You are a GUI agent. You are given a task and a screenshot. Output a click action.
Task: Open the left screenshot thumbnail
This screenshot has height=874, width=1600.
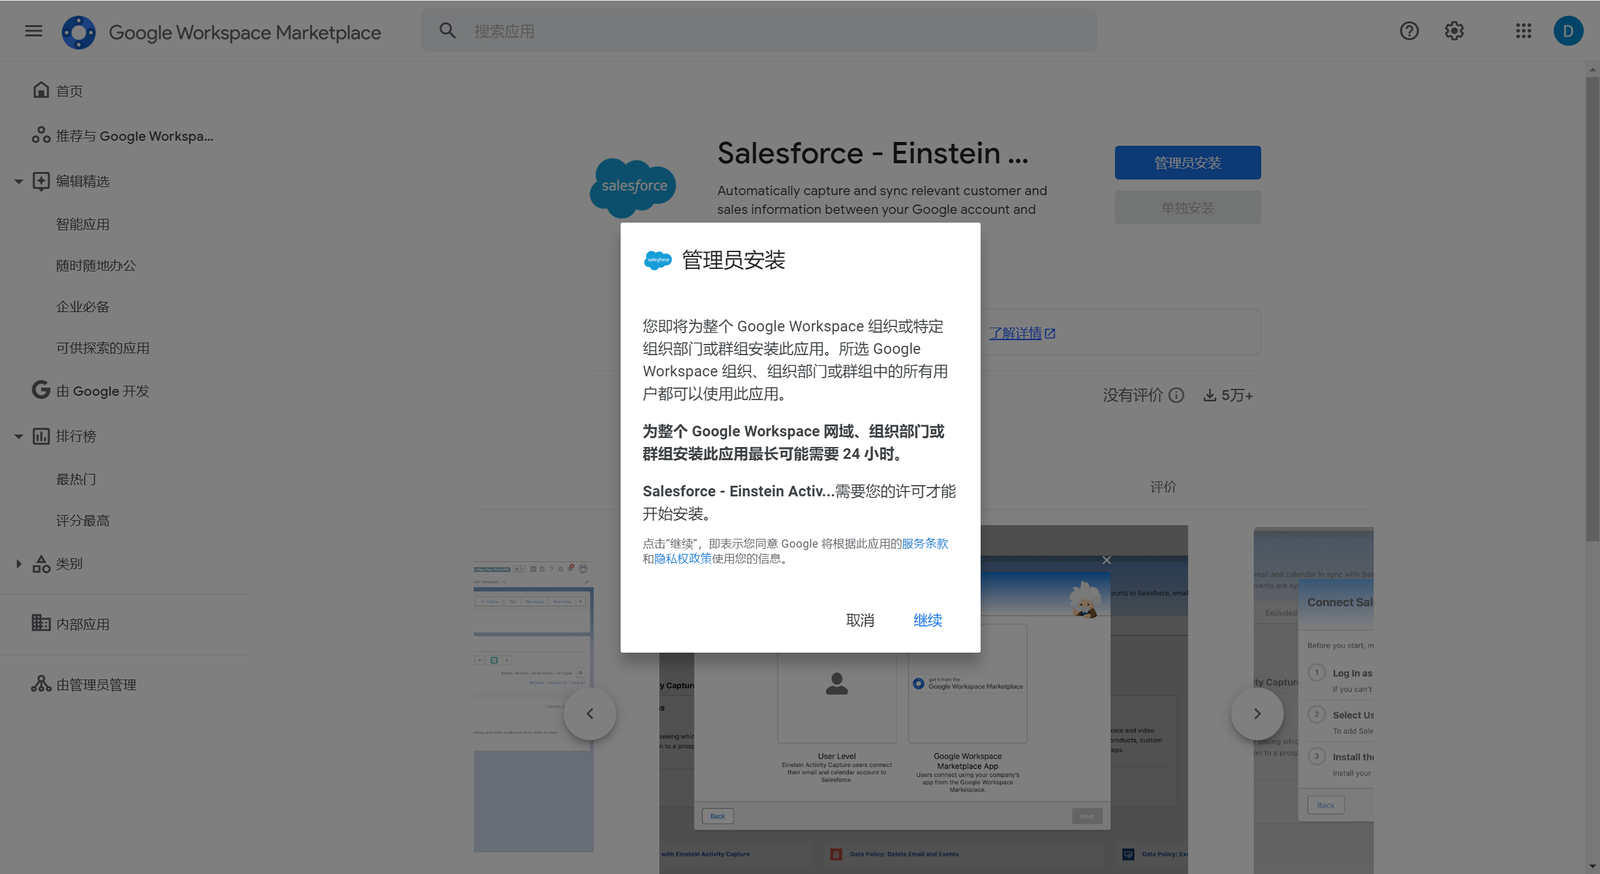coord(533,705)
